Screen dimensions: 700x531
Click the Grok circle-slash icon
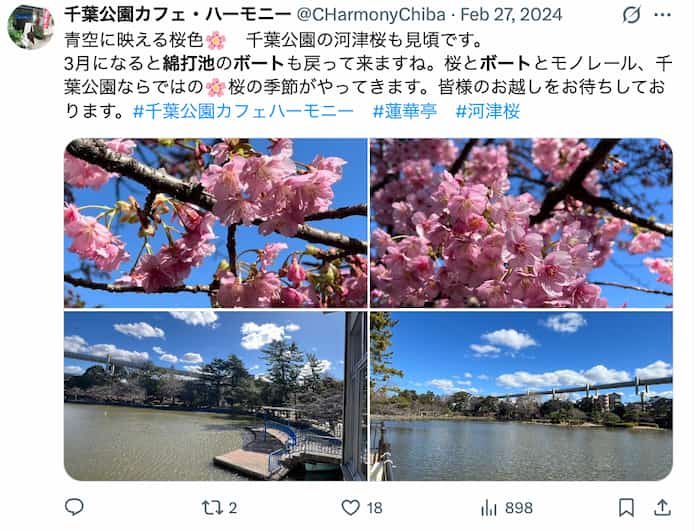(631, 15)
